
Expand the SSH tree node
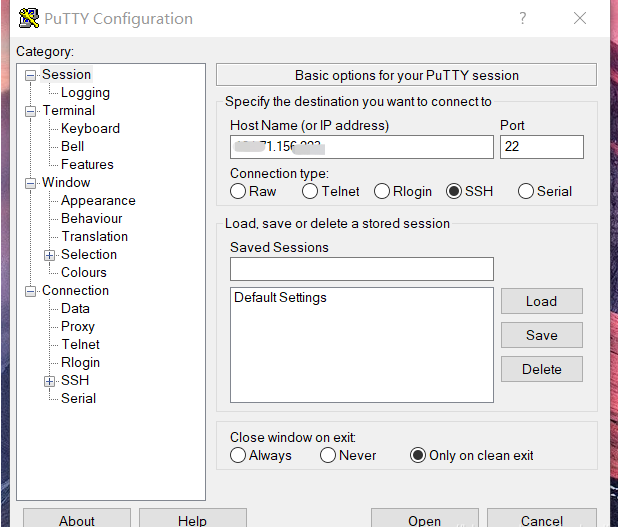tap(50, 381)
